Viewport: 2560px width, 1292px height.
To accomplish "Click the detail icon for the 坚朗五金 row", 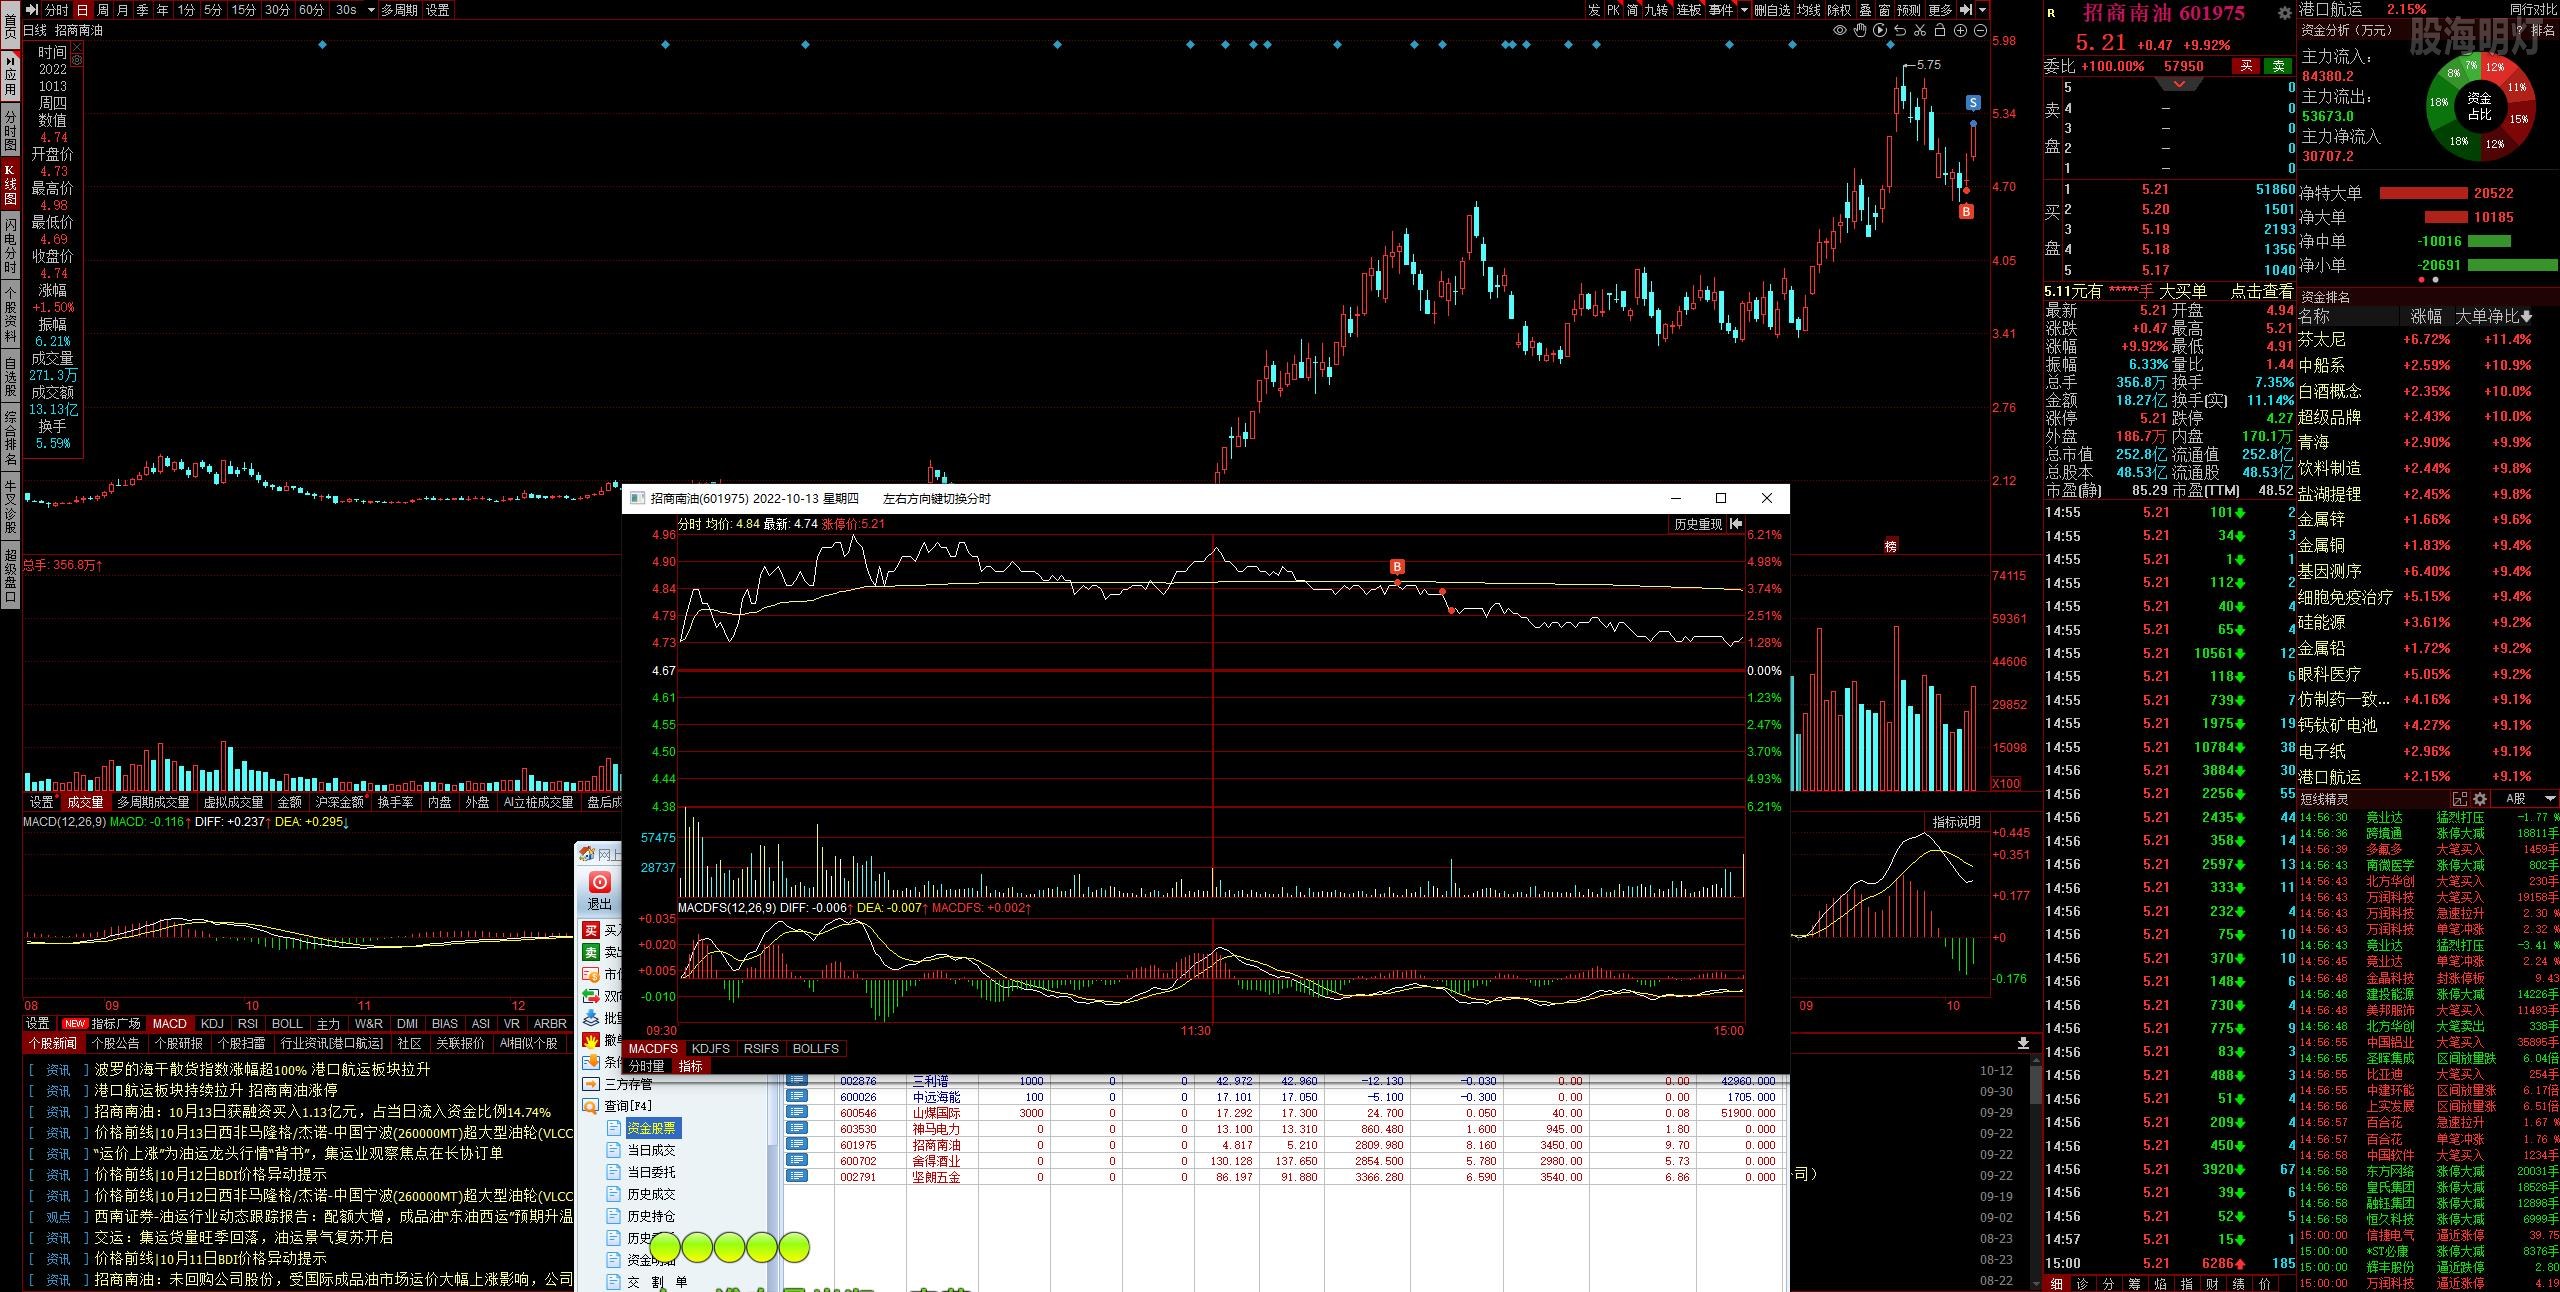I will 797,1177.
